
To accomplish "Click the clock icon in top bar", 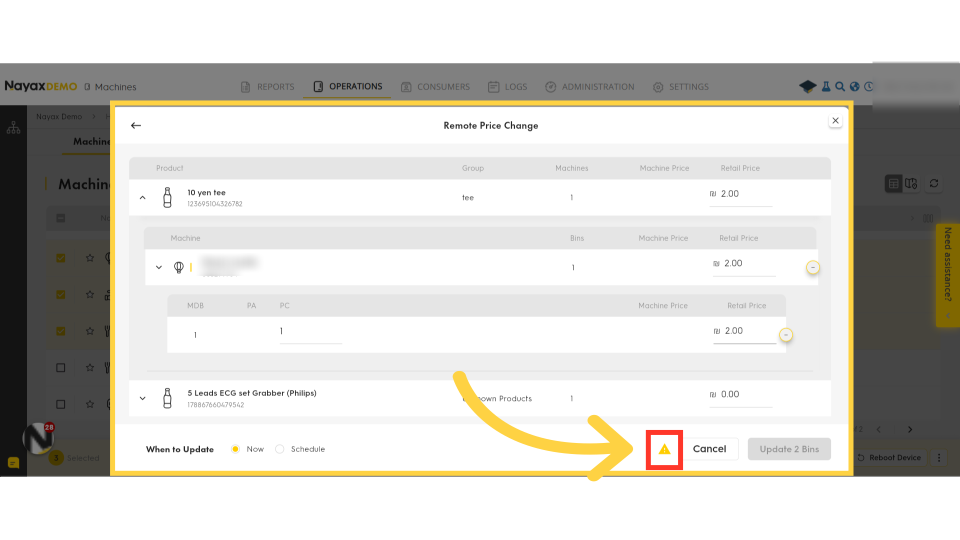I will (868, 87).
